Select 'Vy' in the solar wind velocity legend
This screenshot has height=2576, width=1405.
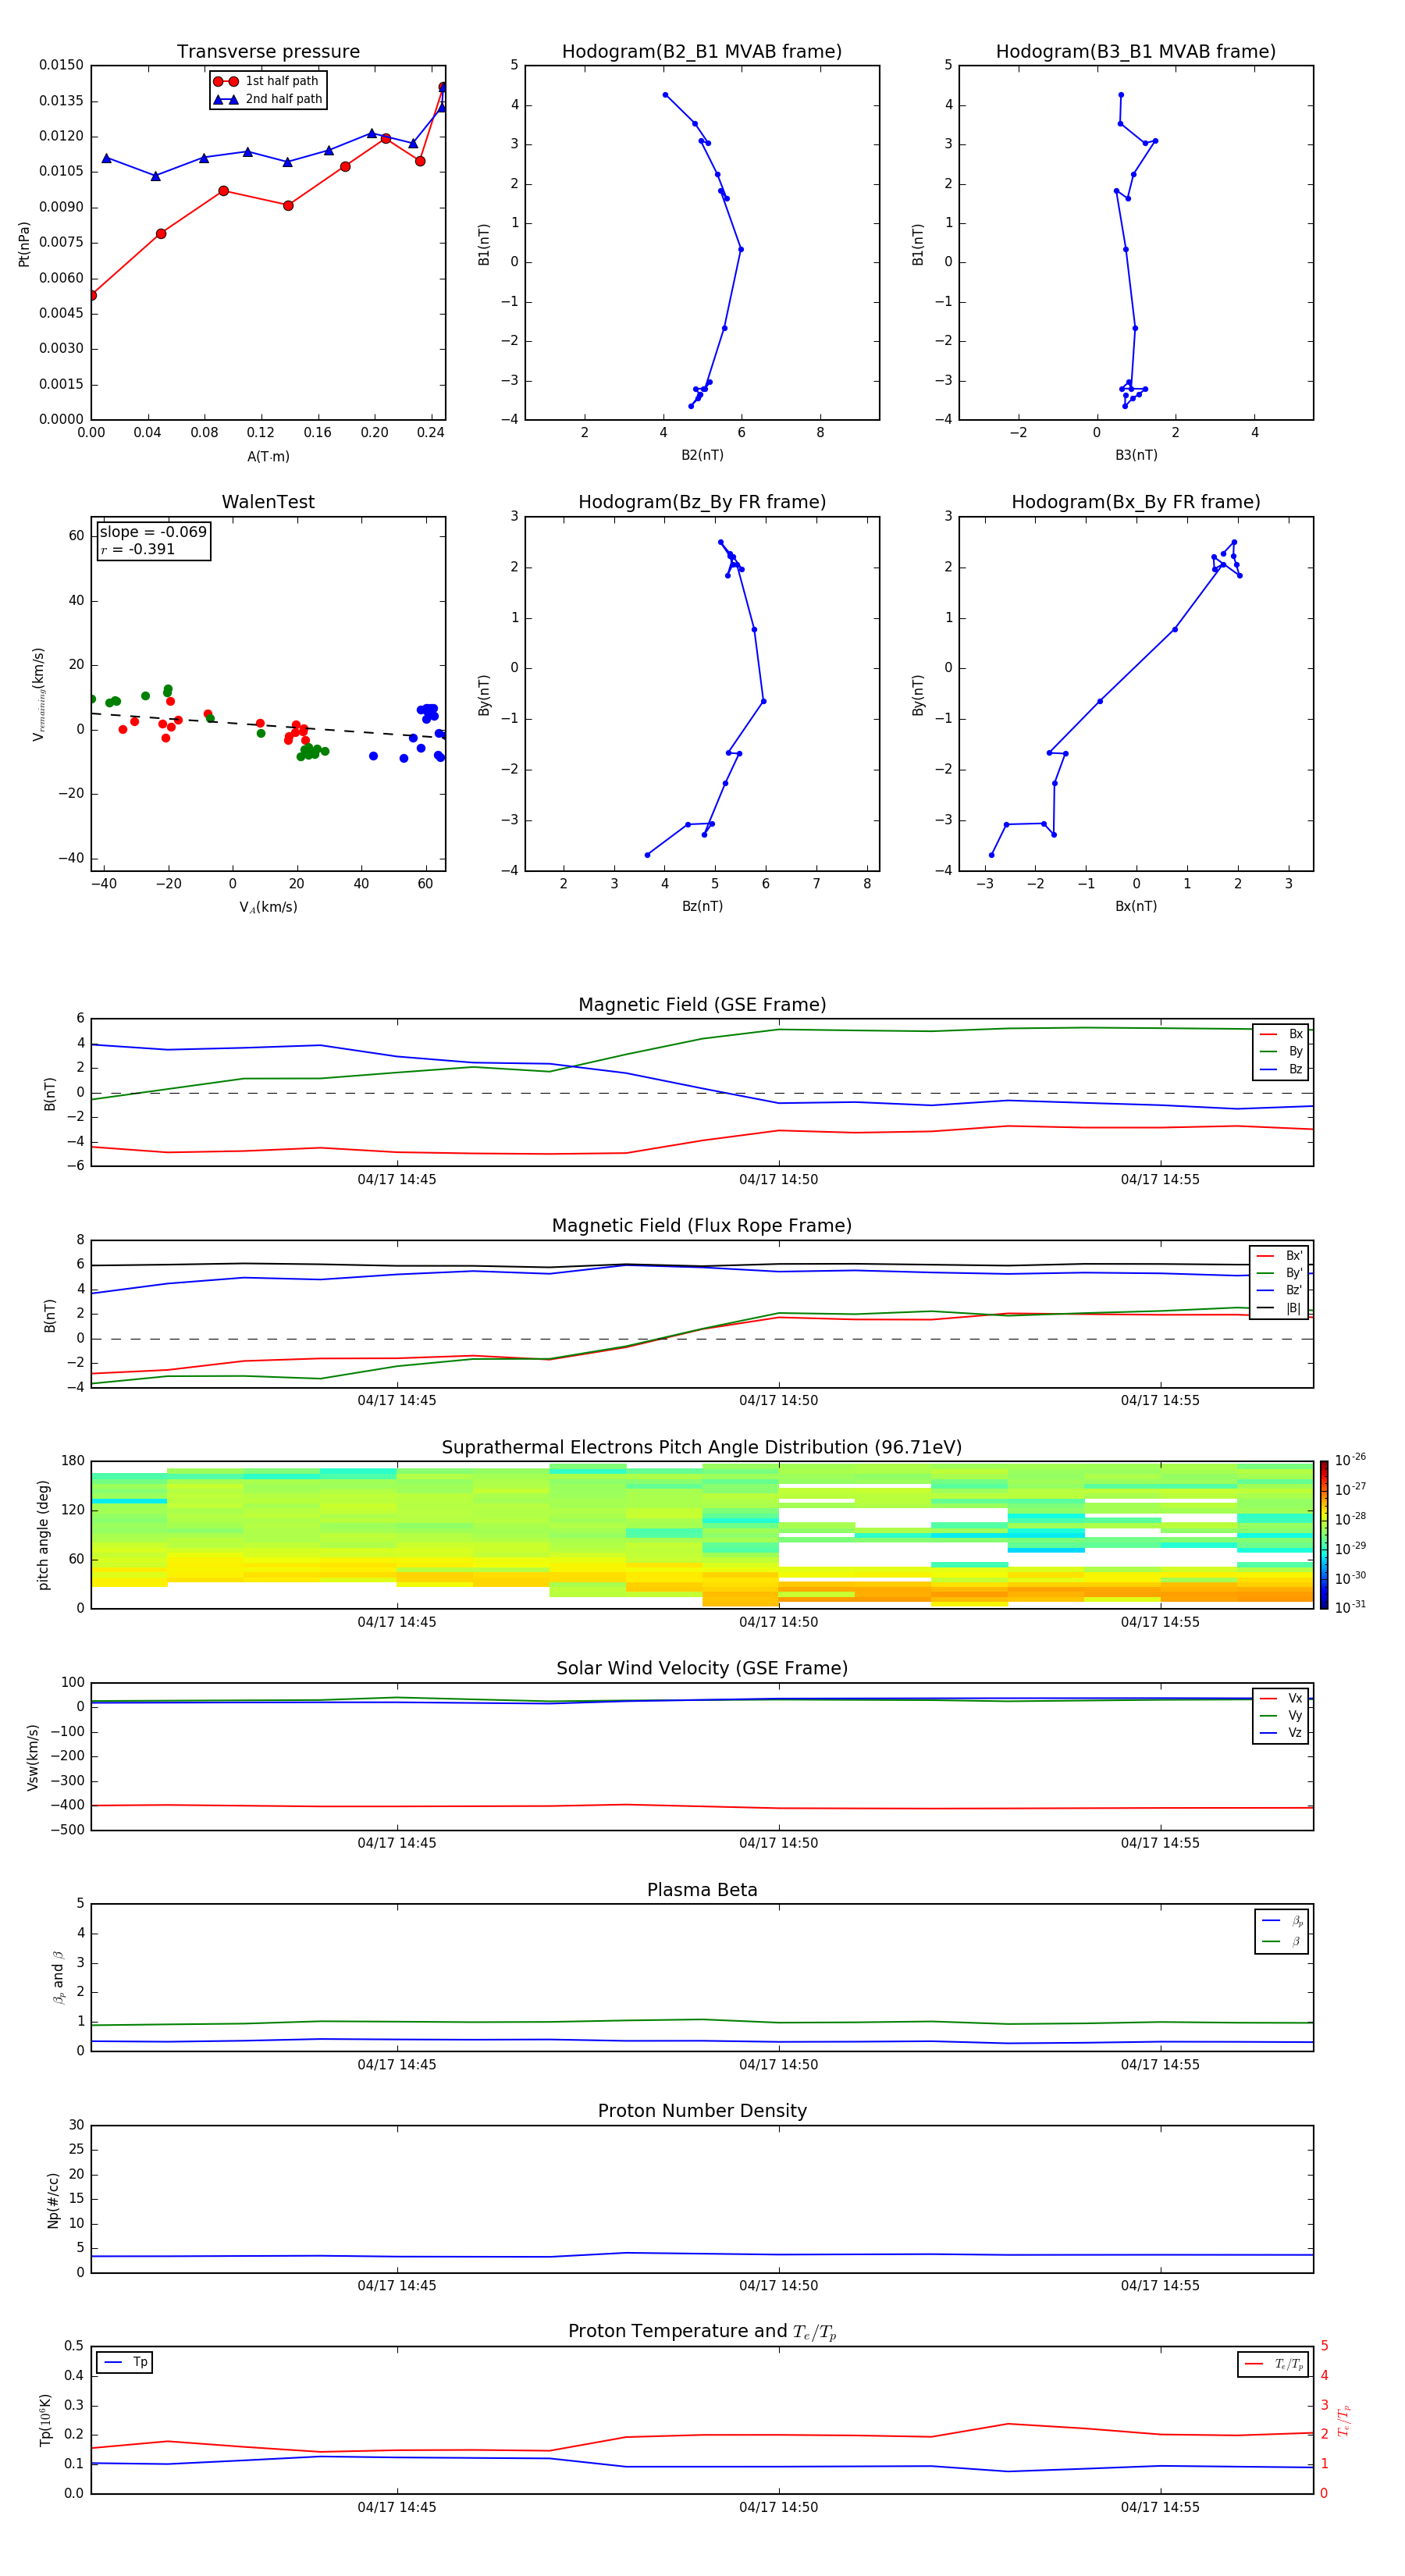pos(1281,1715)
